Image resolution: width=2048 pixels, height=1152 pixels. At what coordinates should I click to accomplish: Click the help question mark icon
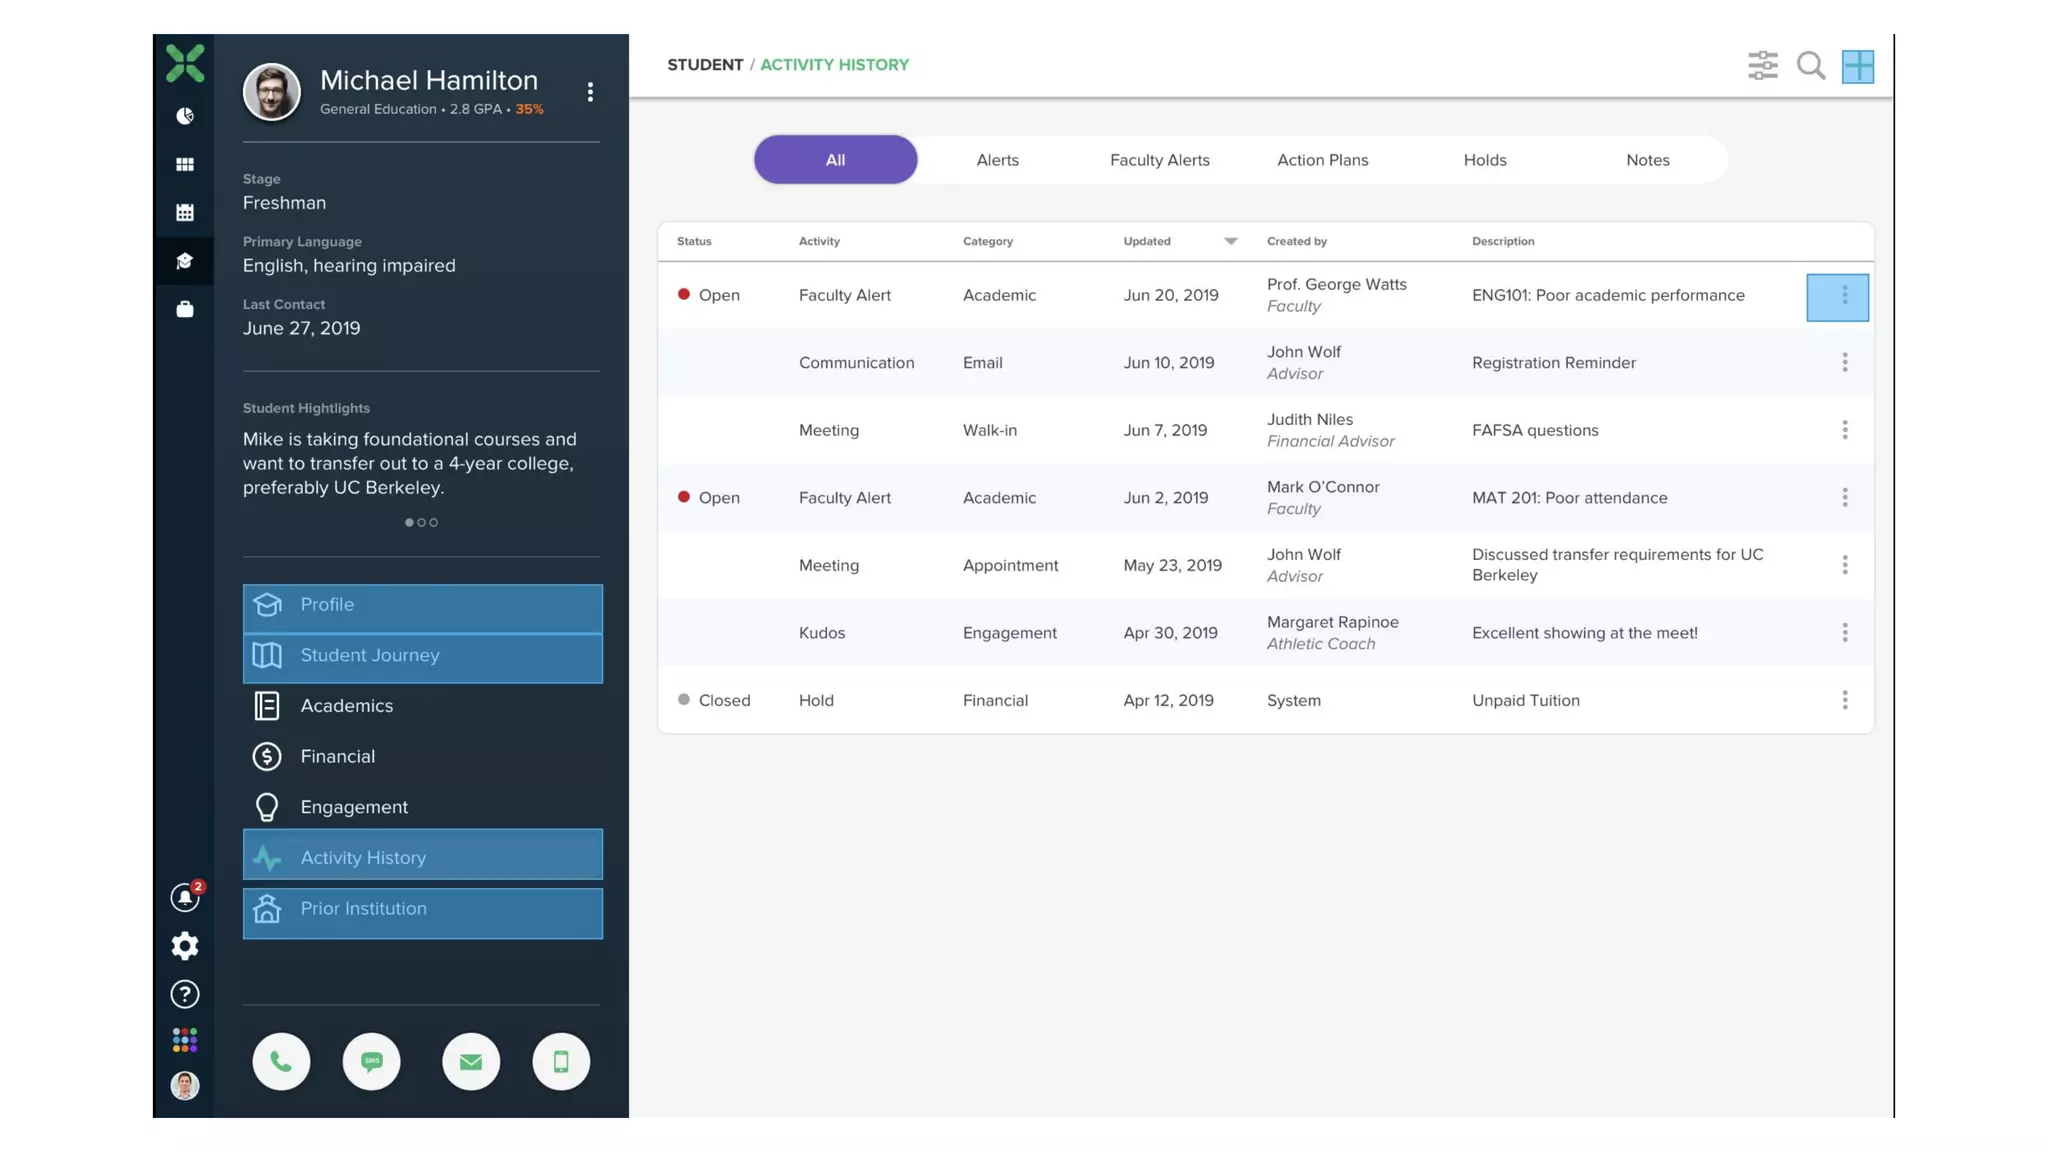pyautogui.click(x=185, y=994)
